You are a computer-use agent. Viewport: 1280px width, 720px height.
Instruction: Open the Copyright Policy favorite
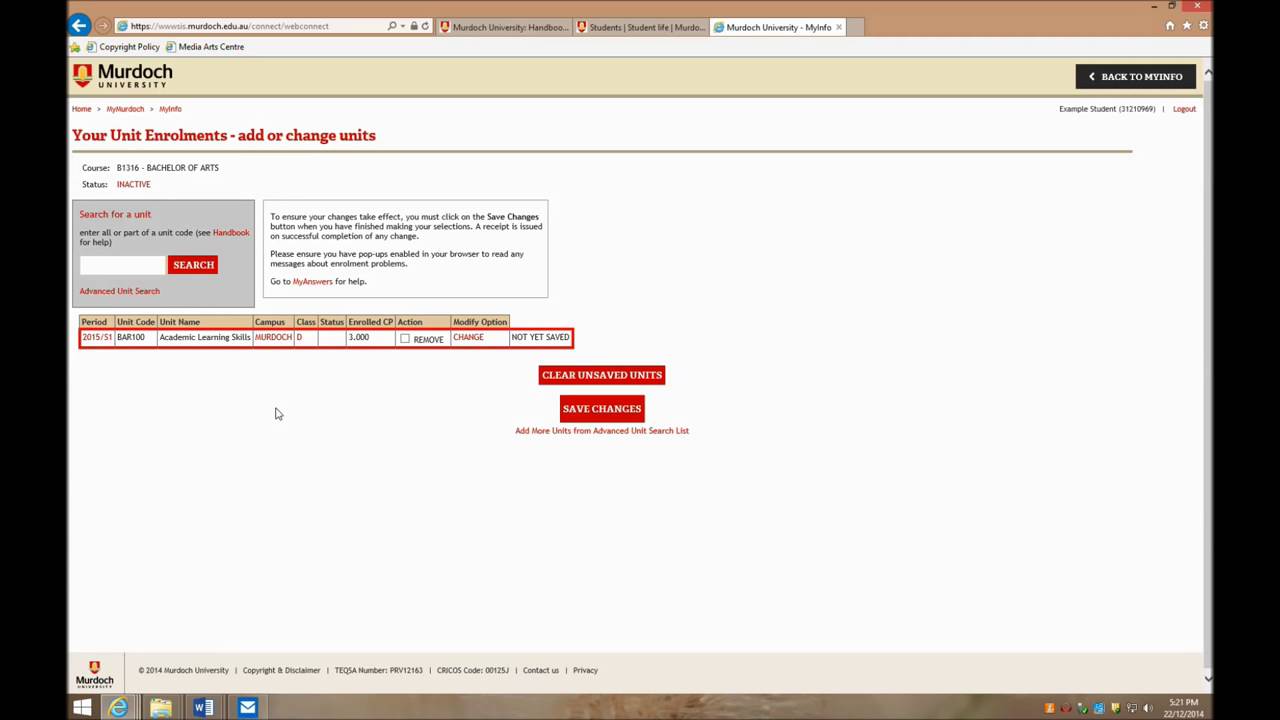click(x=123, y=47)
